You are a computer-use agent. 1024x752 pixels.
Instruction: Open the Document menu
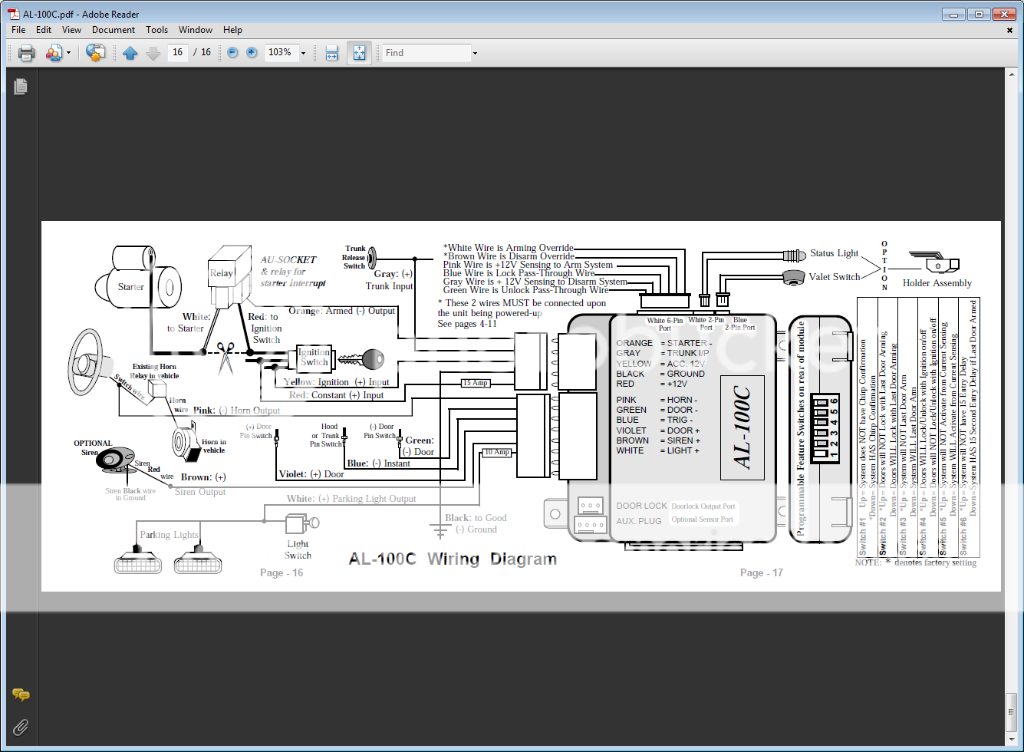point(113,29)
